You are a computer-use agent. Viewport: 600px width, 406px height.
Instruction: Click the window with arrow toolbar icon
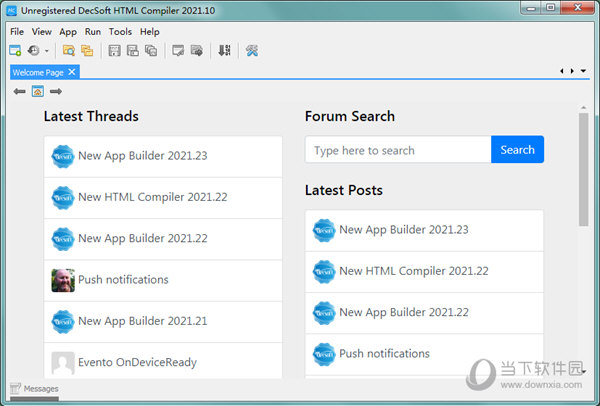[x=197, y=51]
